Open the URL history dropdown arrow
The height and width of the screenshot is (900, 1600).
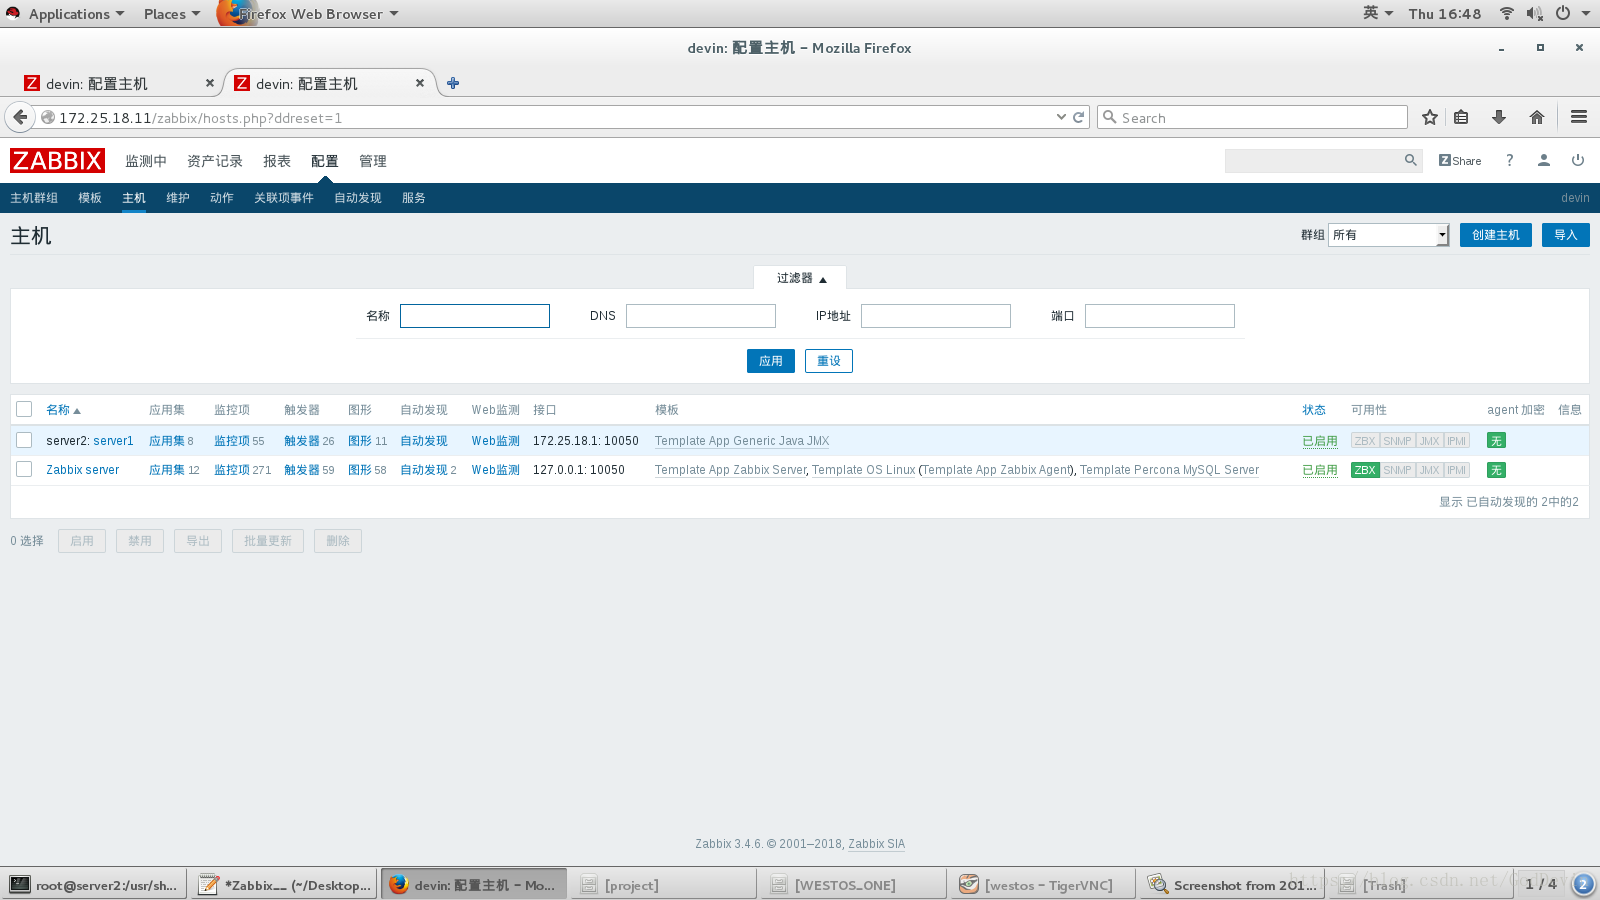click(1061, 117)
